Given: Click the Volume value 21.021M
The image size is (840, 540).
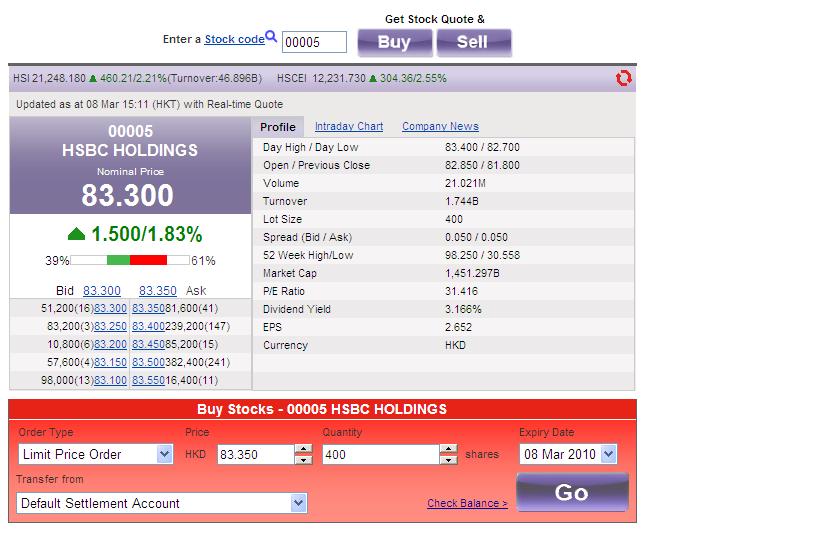Looking at the screenshot, I should click(x=465, y=183).
